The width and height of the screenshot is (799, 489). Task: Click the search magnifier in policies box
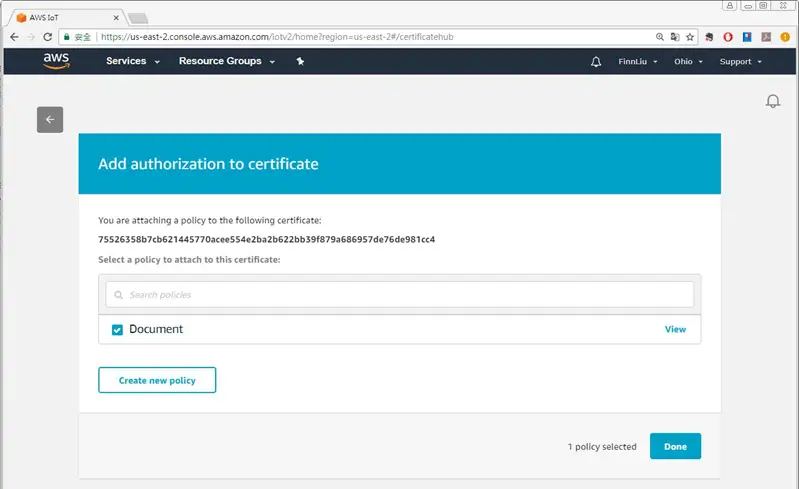[118, 295]
